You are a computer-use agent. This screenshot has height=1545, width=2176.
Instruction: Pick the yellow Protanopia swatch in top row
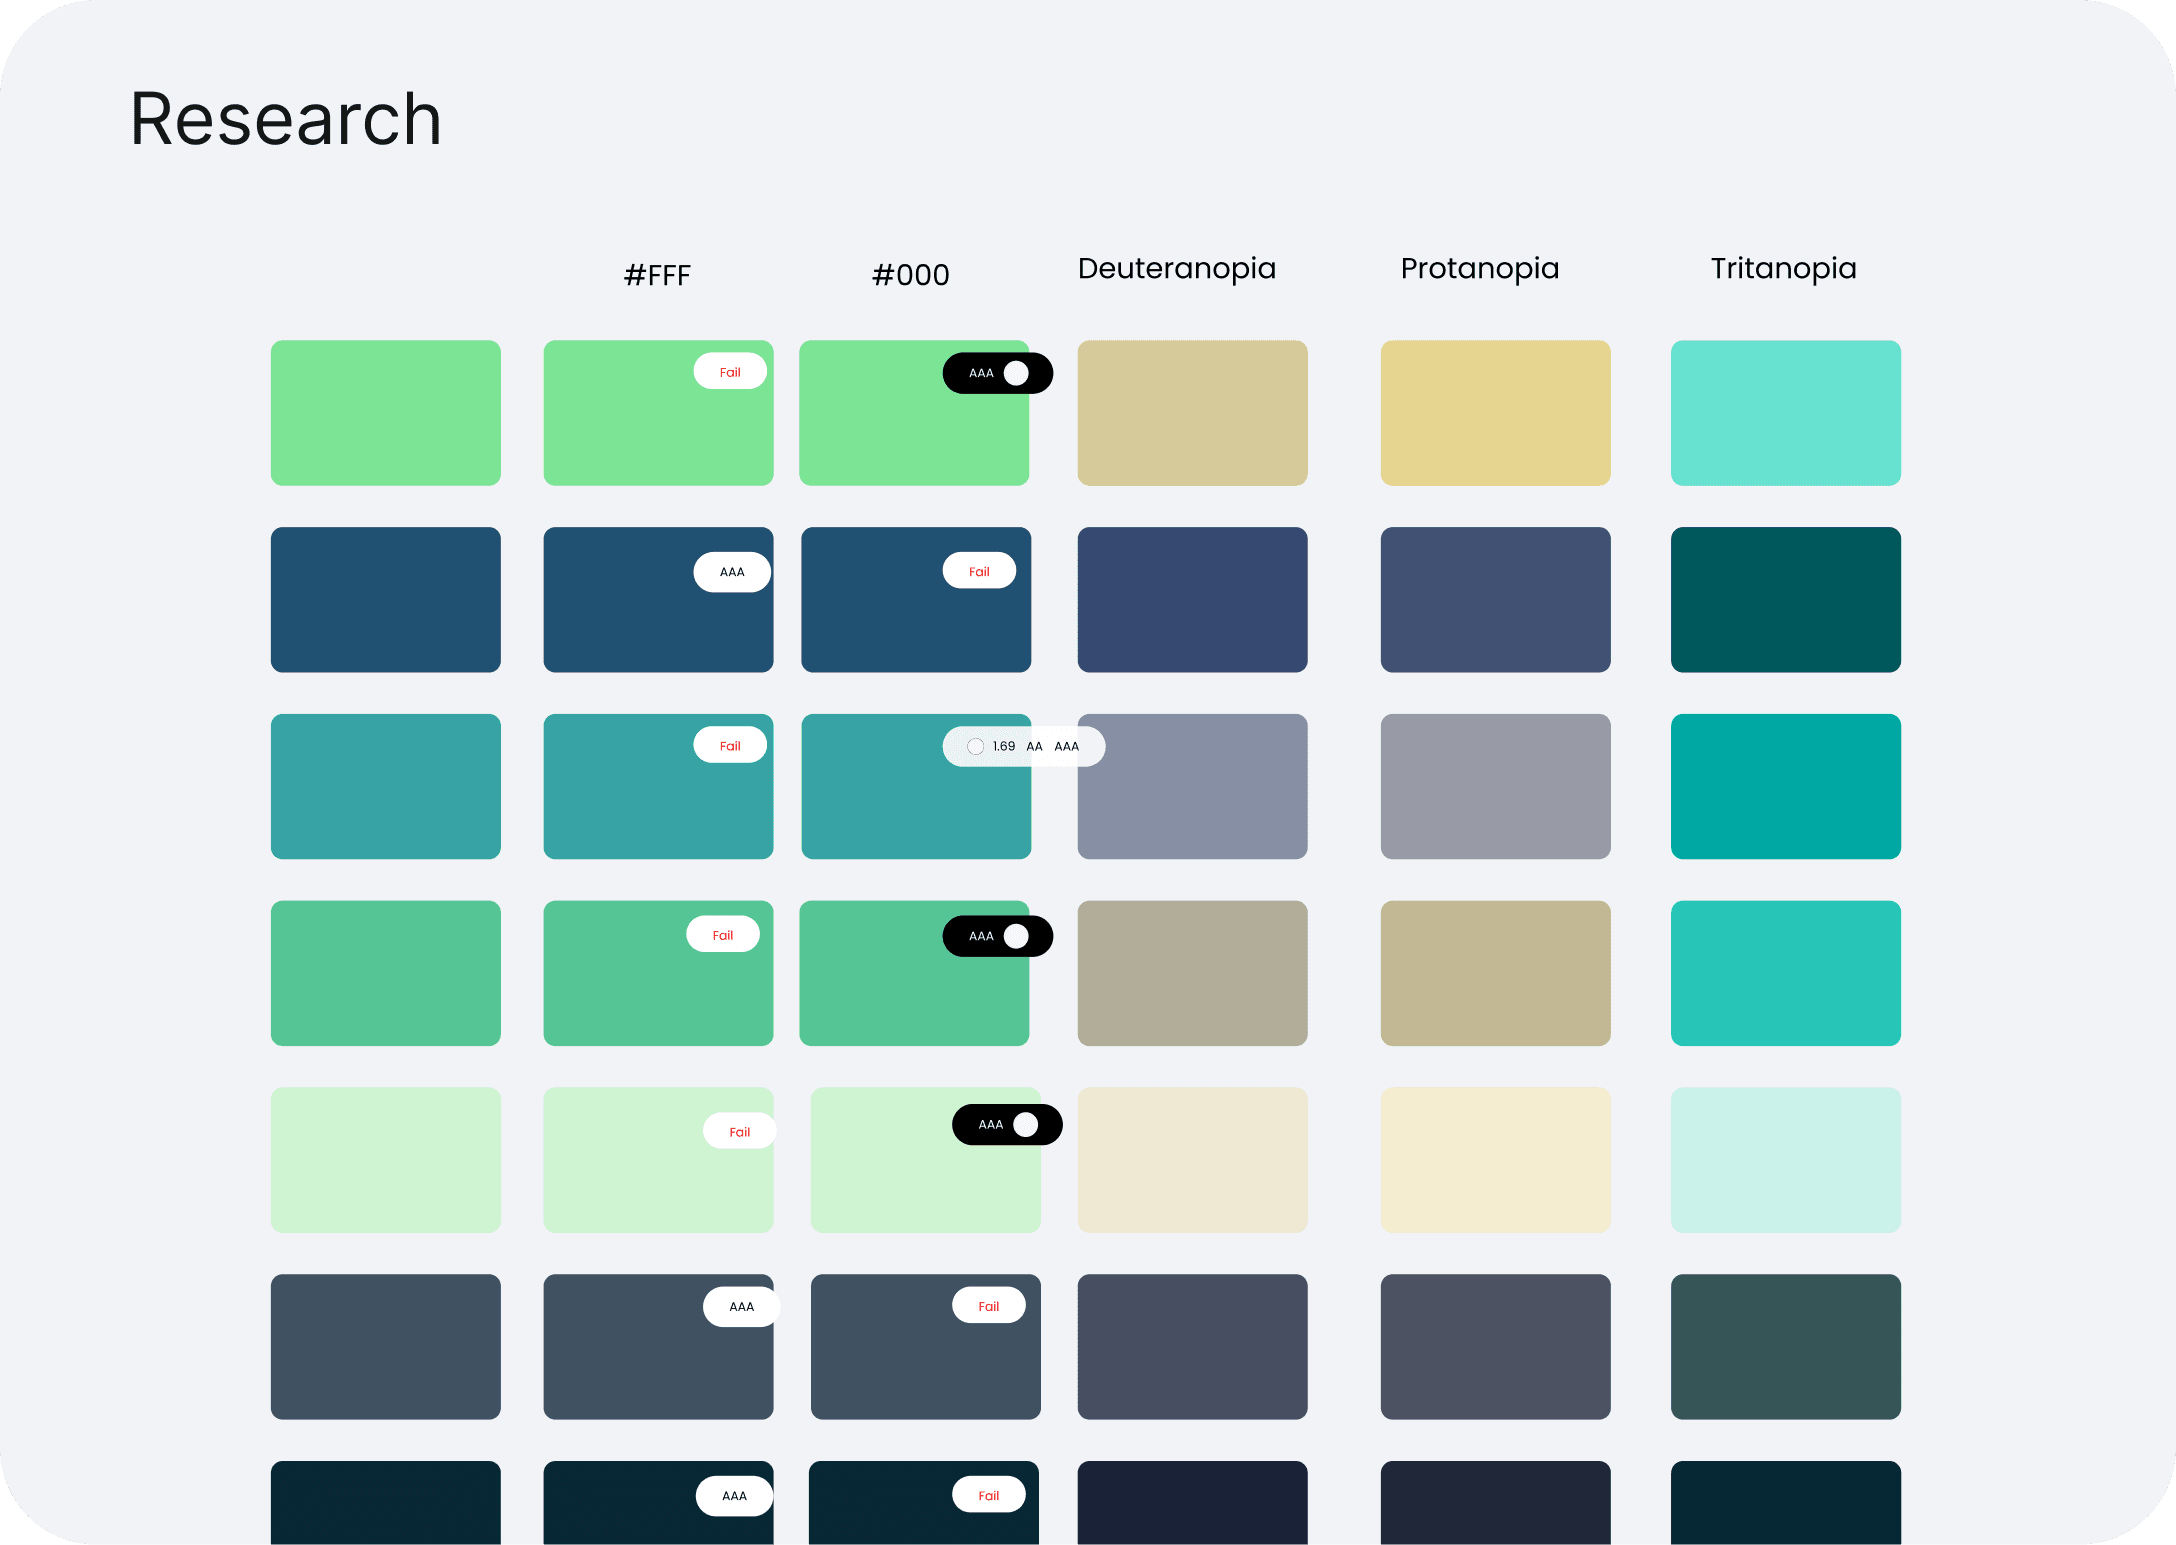click(x=1495, y=413)
